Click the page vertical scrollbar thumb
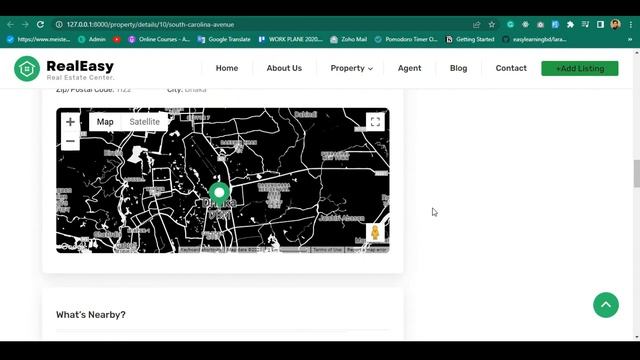Image resolution: width=640 pixels, height=360 pixels. [637, 173]
